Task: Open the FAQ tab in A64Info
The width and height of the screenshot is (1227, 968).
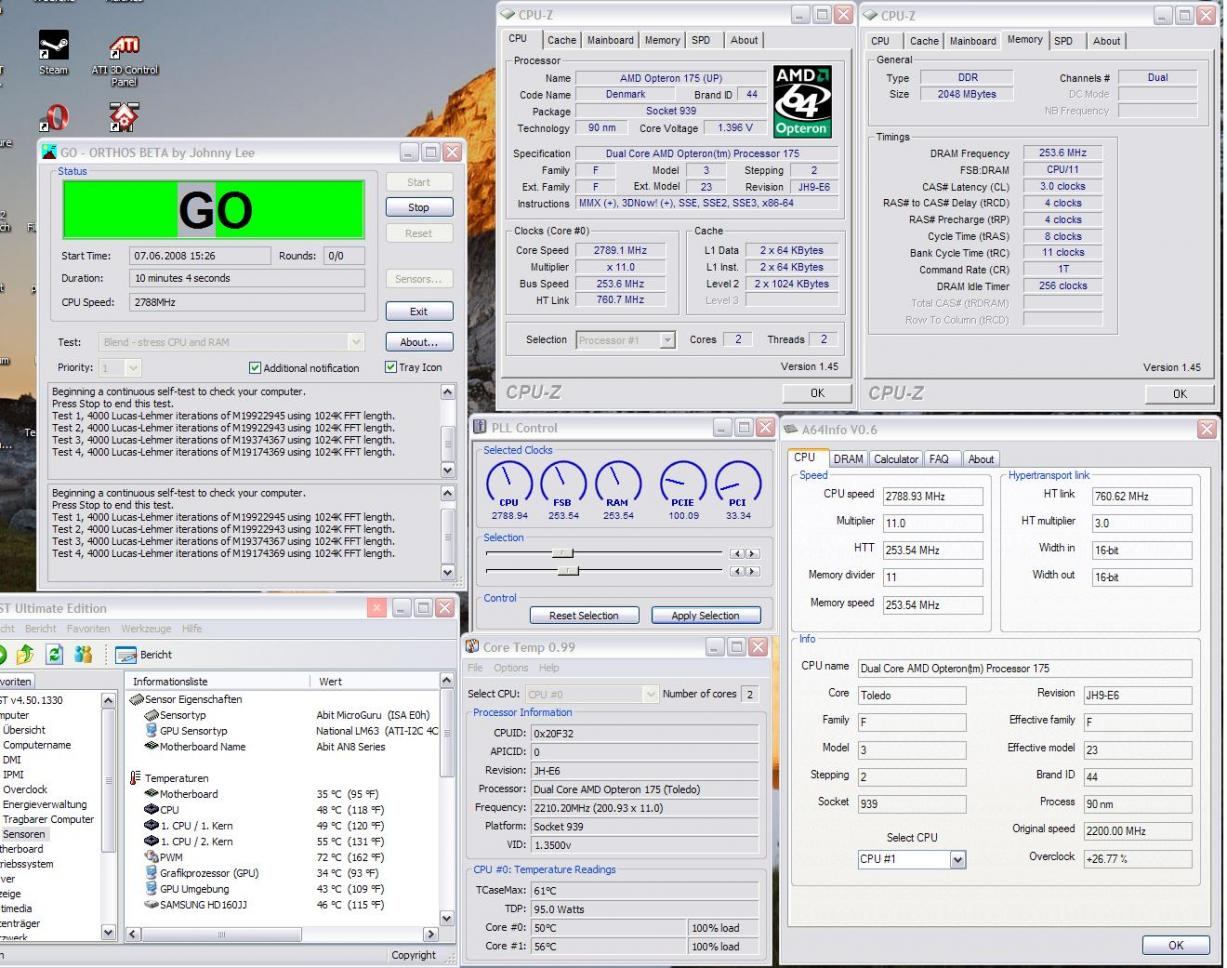Action: coord(938,459)
